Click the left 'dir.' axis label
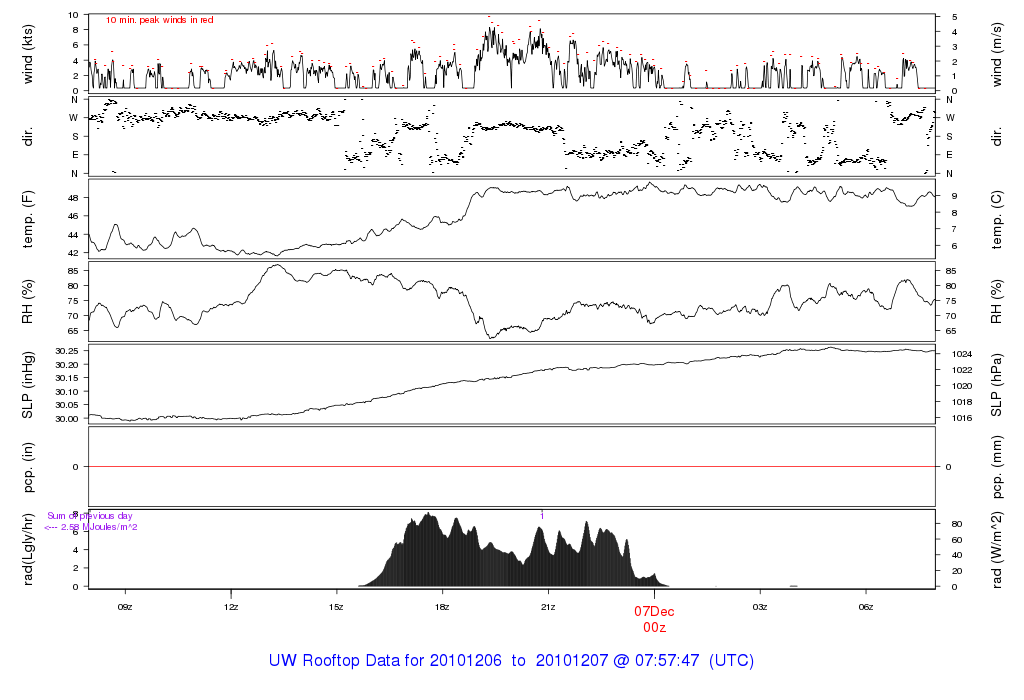 [x=27, y=137]
